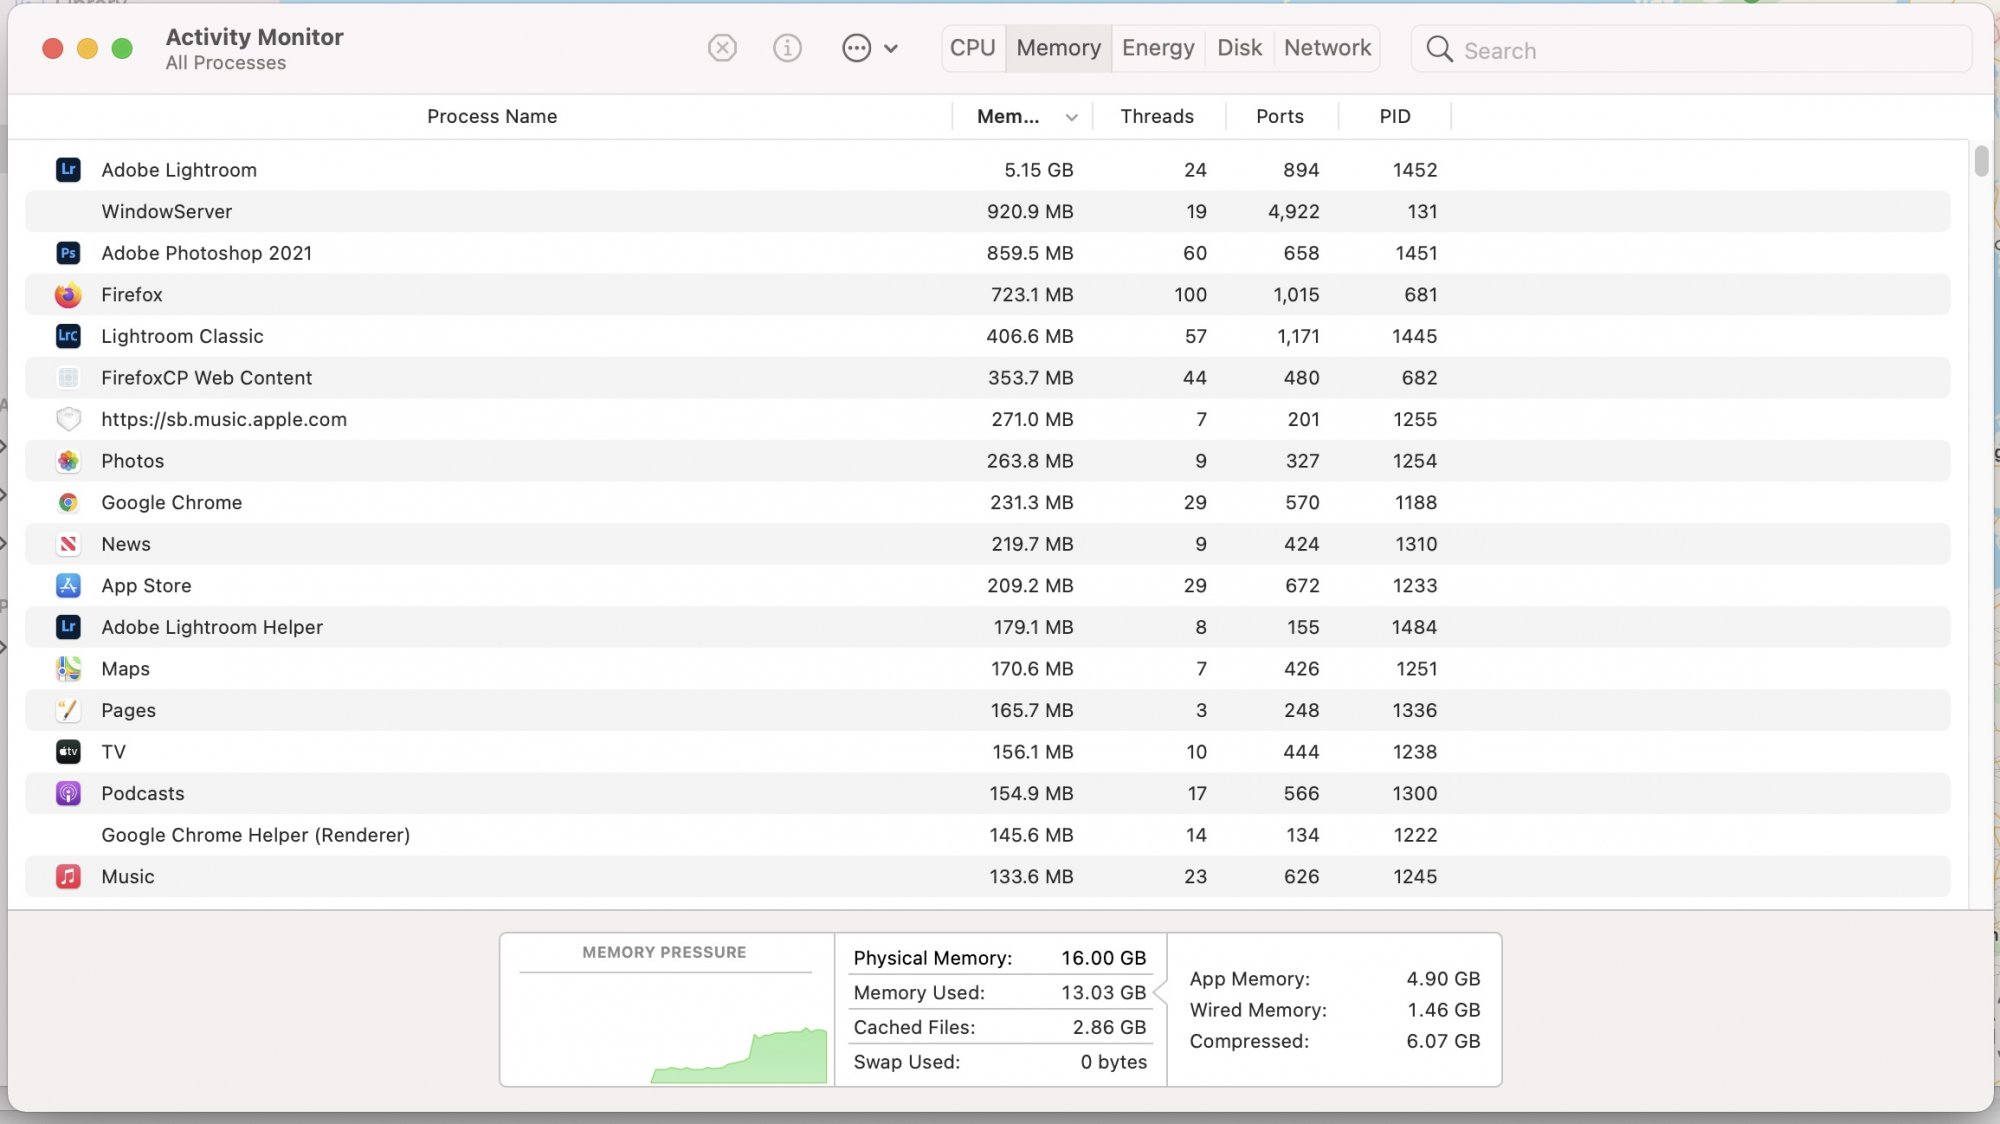Click the Firefox icon in process list
This screenshot has width=2000, height=1124.
68,295
